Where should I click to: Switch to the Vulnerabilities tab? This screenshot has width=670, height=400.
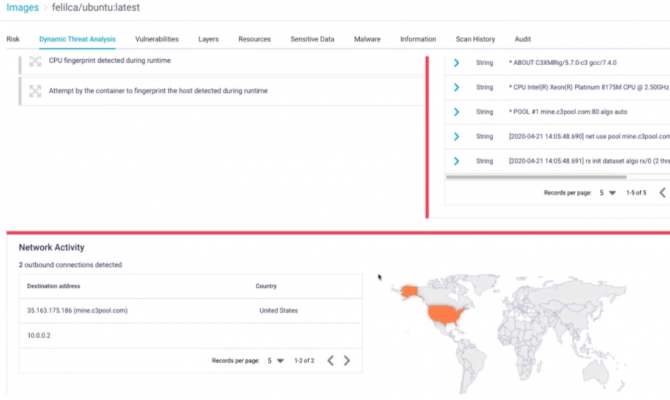pos(157,39)
